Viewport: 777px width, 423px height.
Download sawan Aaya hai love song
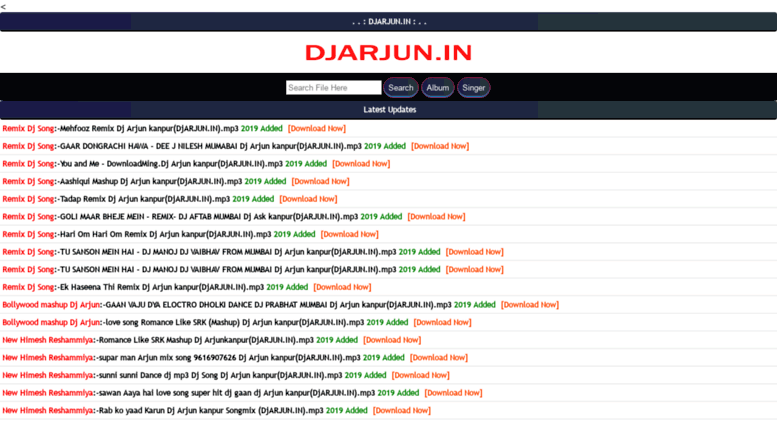click(x=453, y=393)
